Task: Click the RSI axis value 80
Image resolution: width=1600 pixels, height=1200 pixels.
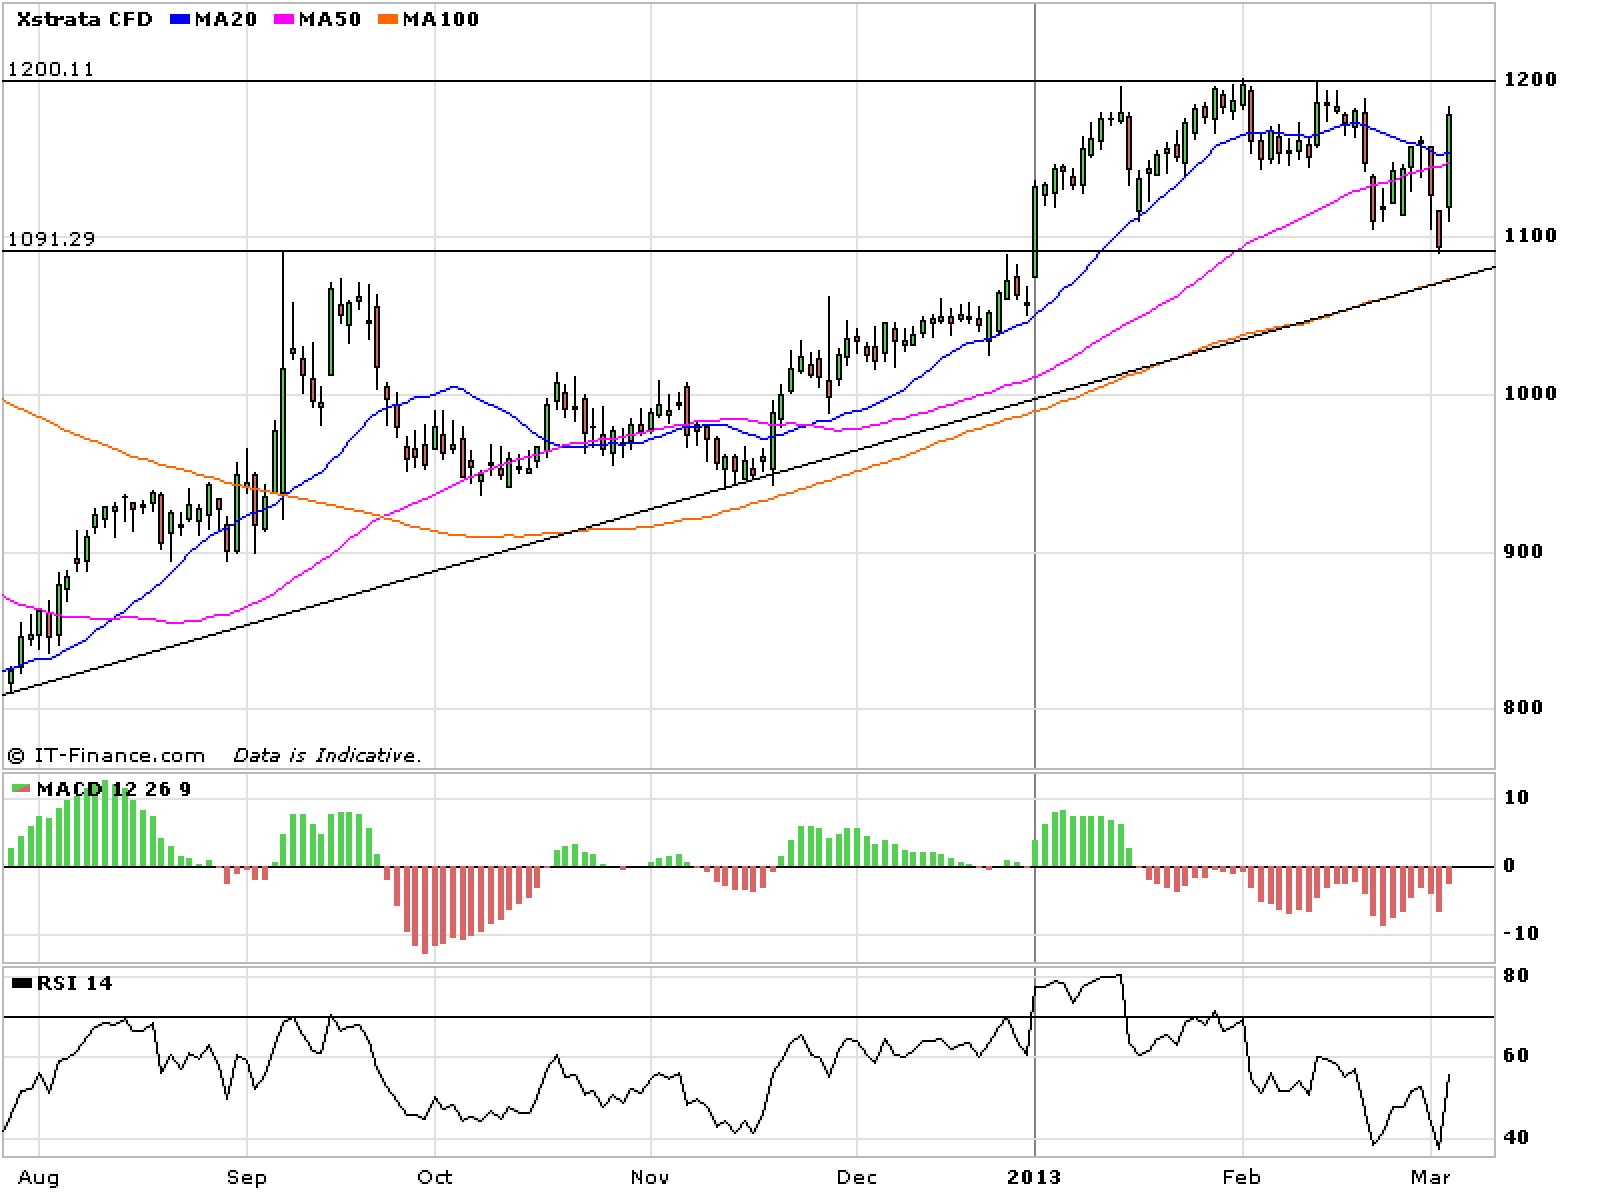Action: click(1516, 975)
